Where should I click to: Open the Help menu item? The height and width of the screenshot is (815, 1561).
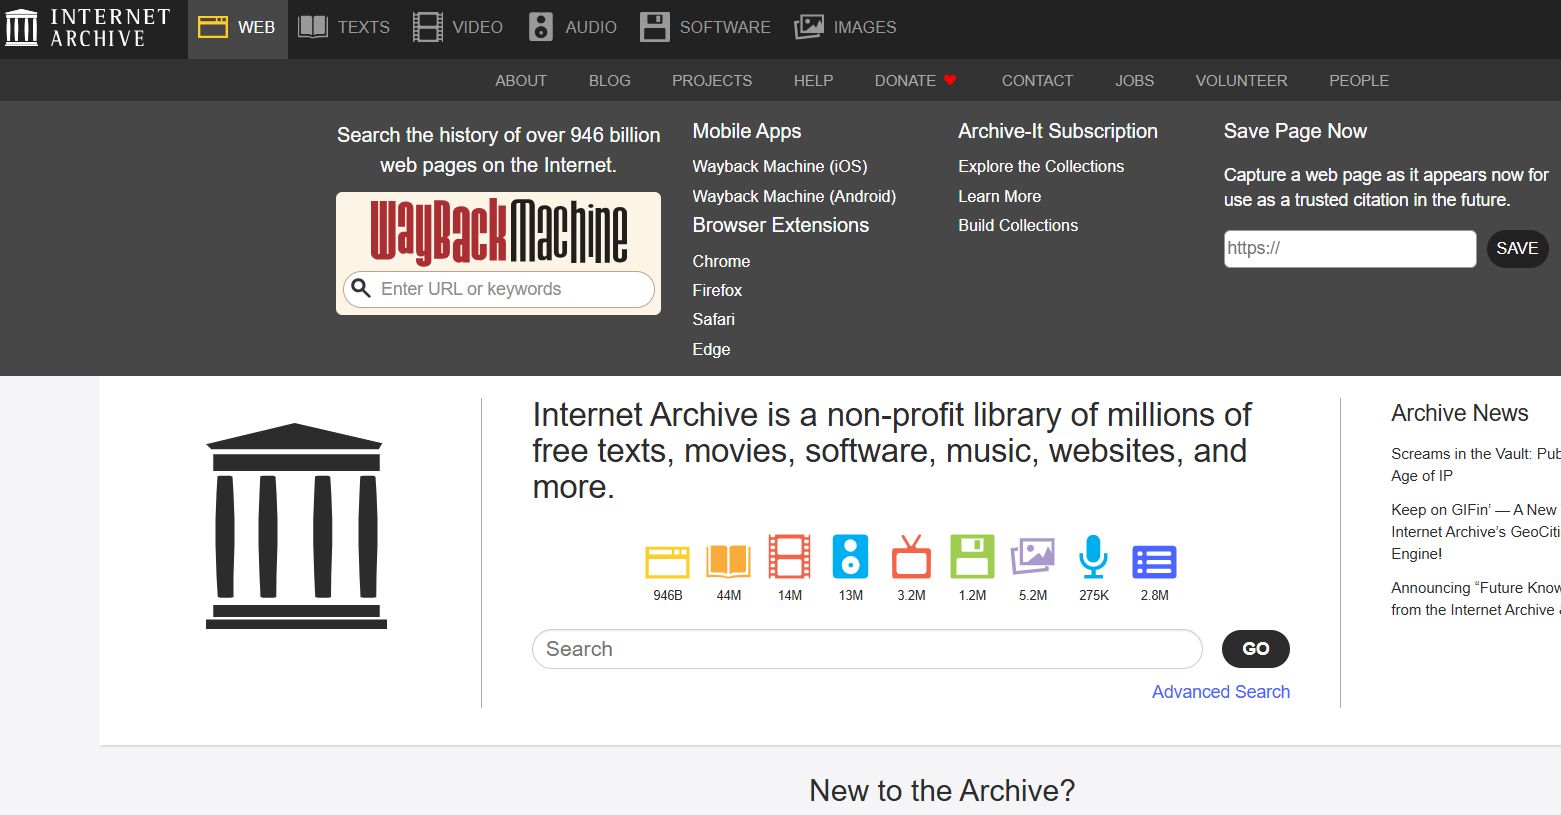[x=813, y=81]
